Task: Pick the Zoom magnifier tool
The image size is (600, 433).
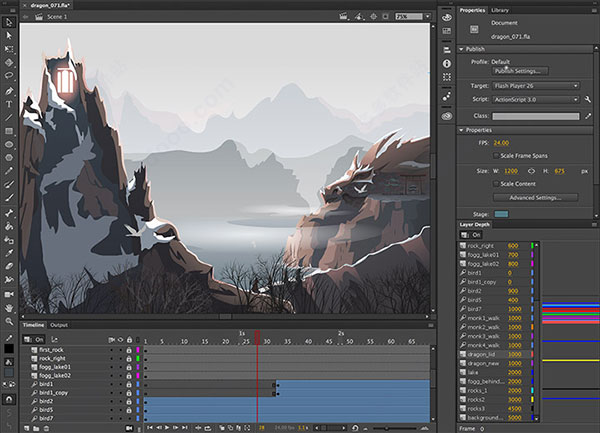Action: point(9,322)
